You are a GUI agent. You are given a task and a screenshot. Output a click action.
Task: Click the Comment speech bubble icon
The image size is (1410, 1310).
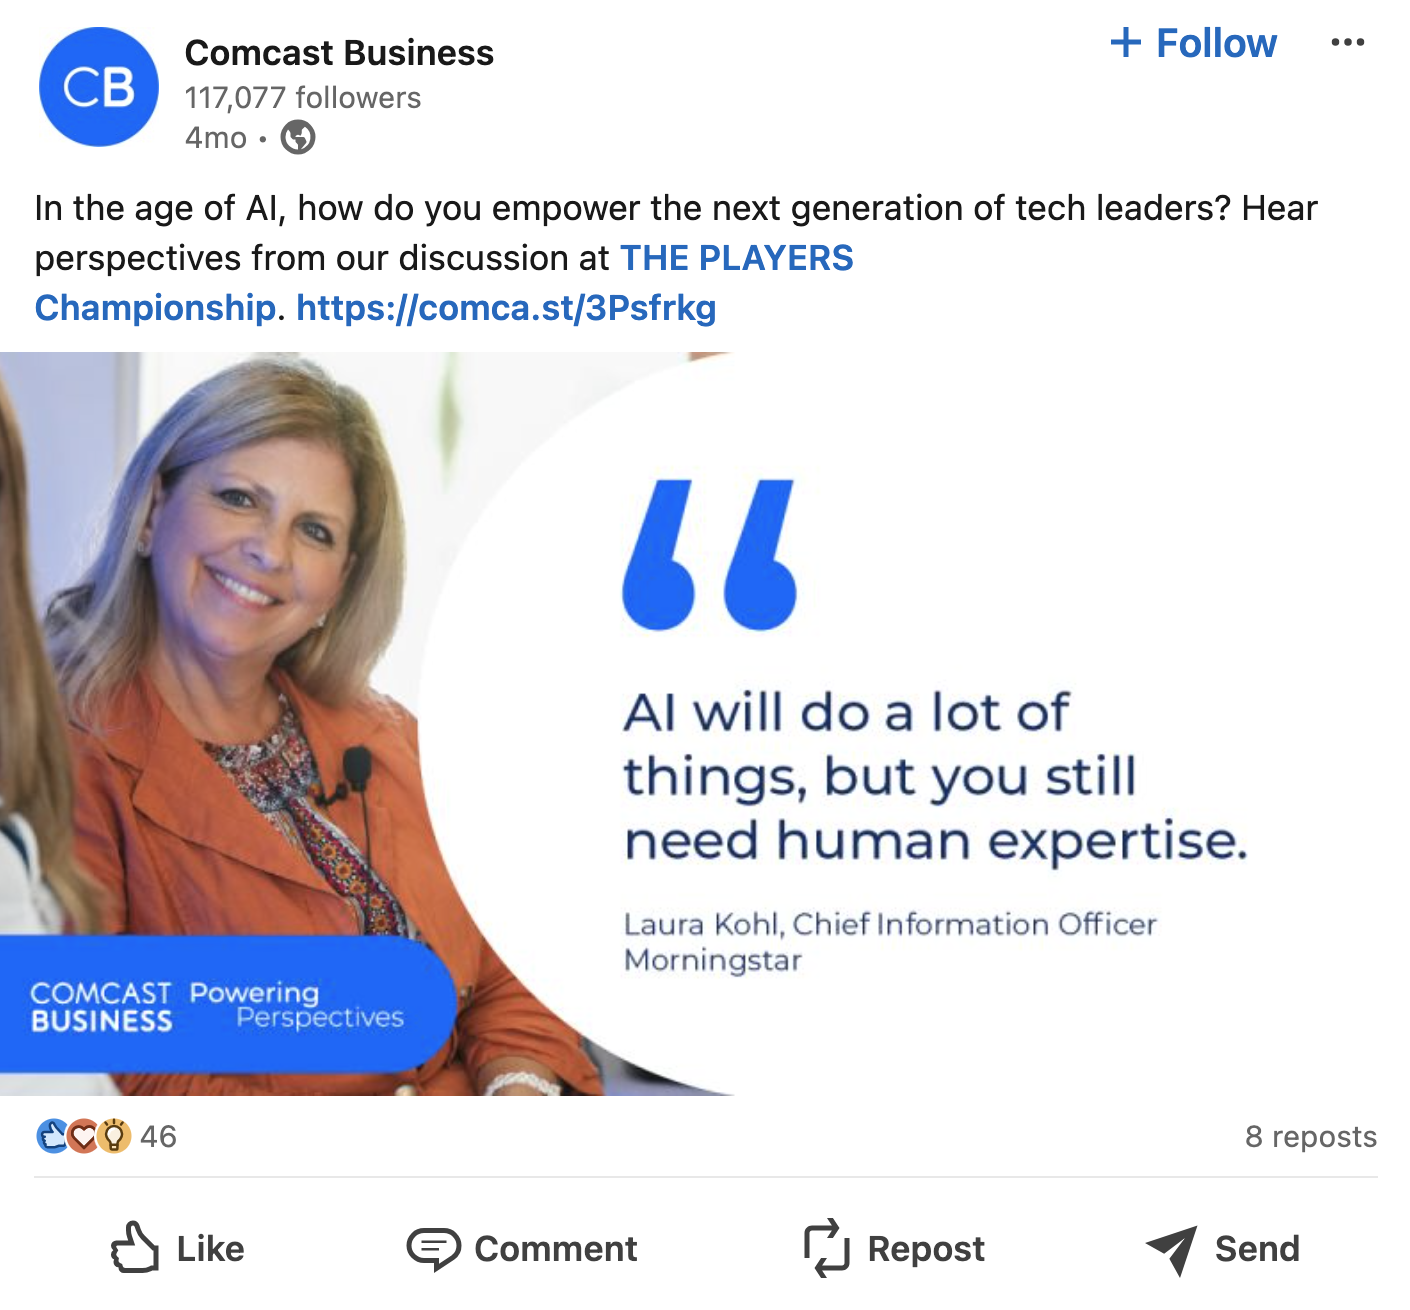click(x=433, y=1249)
